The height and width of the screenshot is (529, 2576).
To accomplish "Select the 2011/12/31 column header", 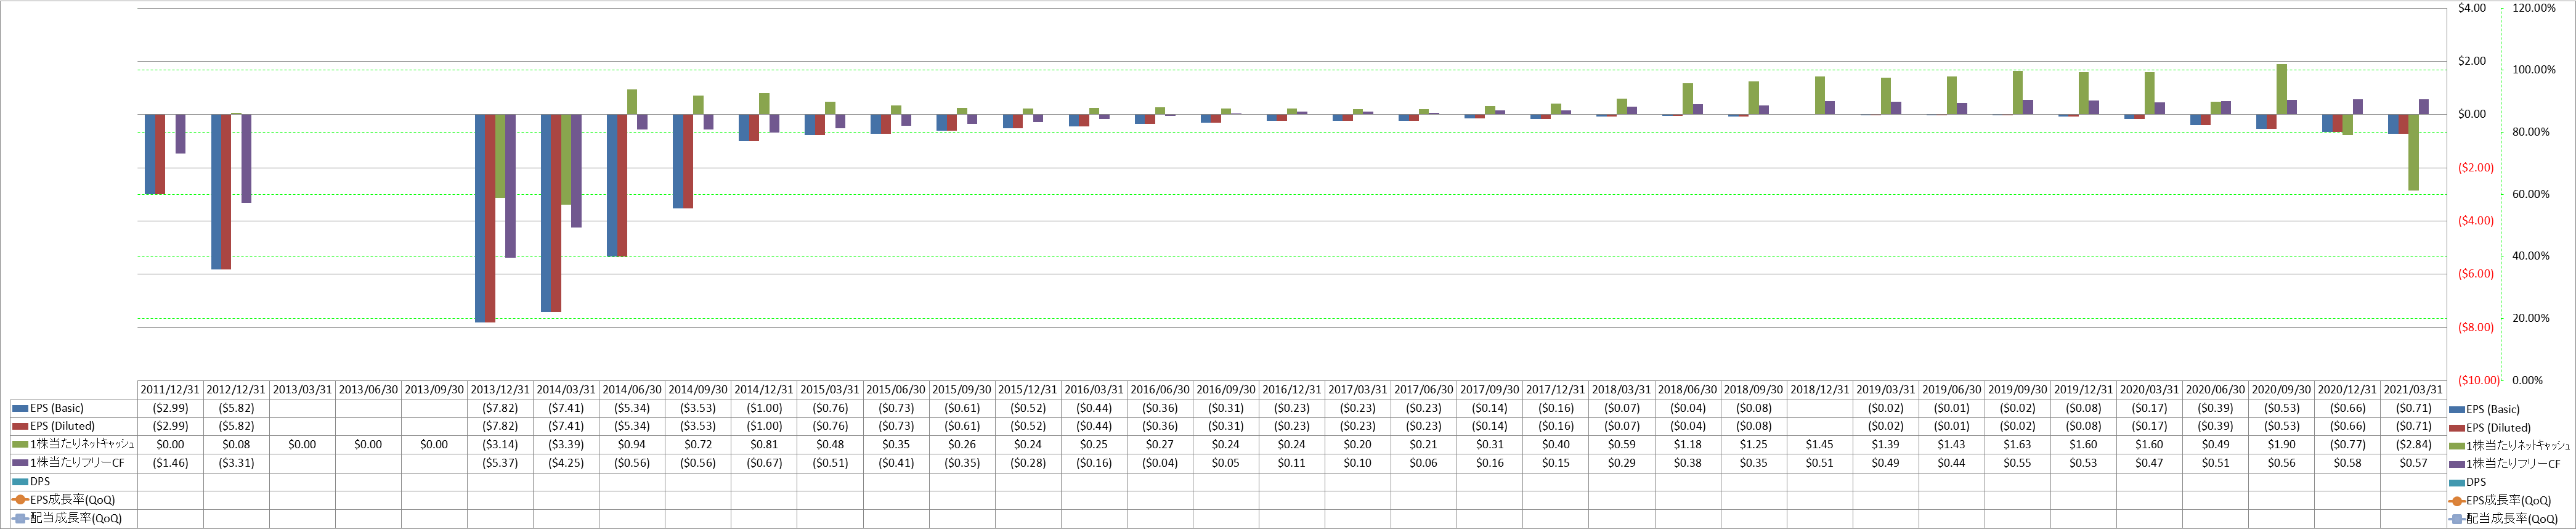I will click(x=170, y=389).
